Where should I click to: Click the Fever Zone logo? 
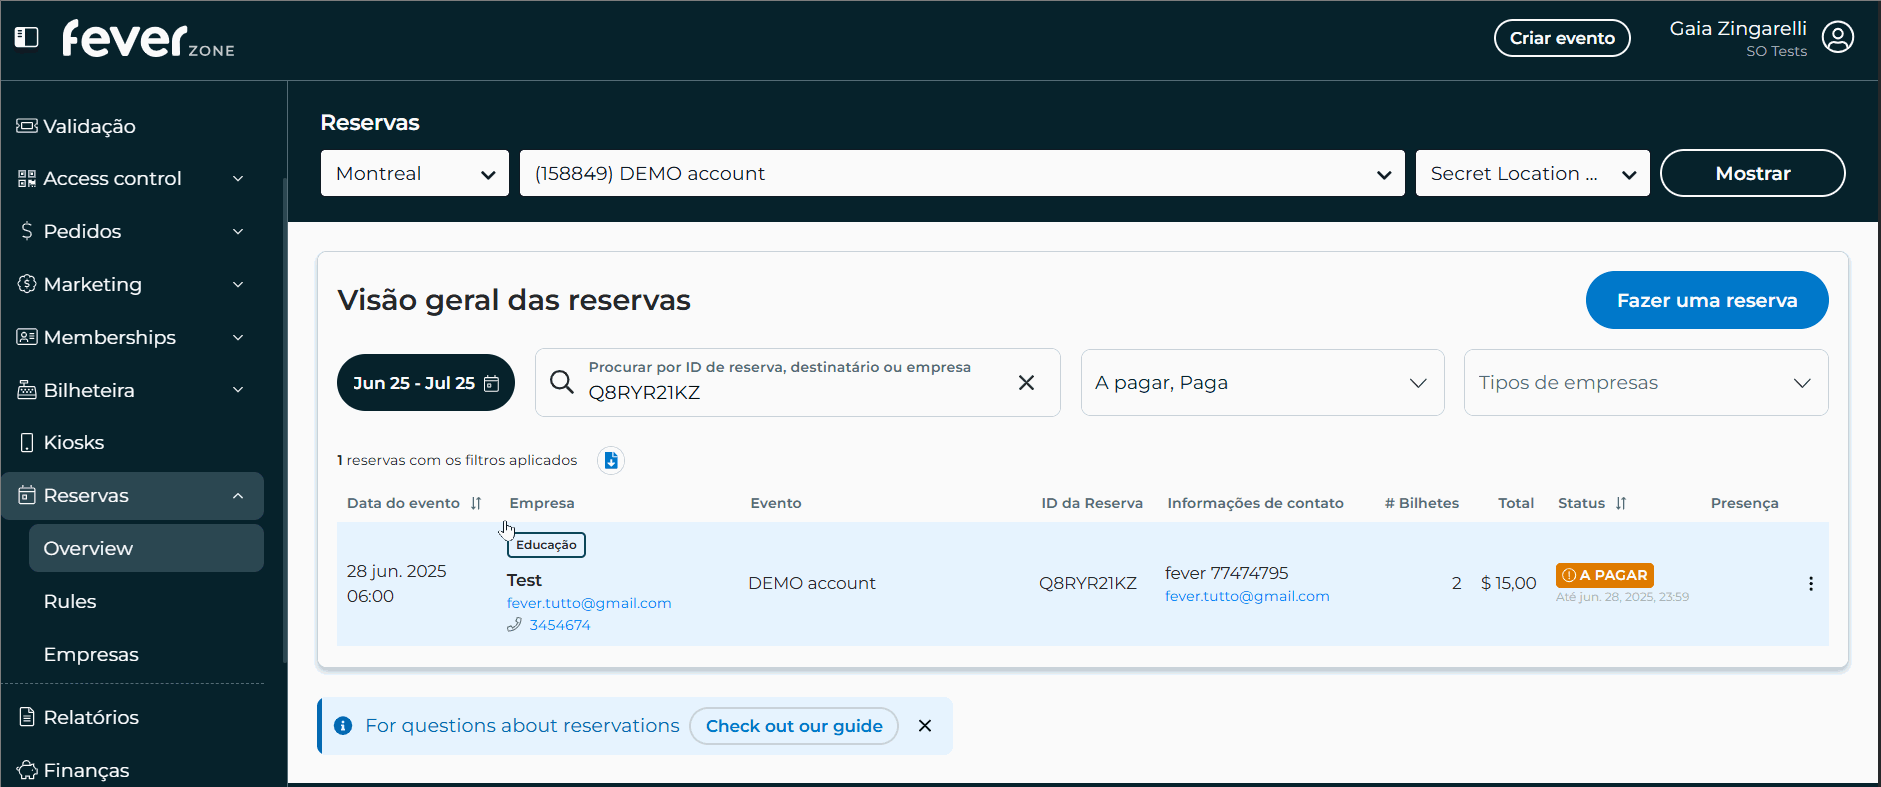pyautogui.click(x=148, y=39)
